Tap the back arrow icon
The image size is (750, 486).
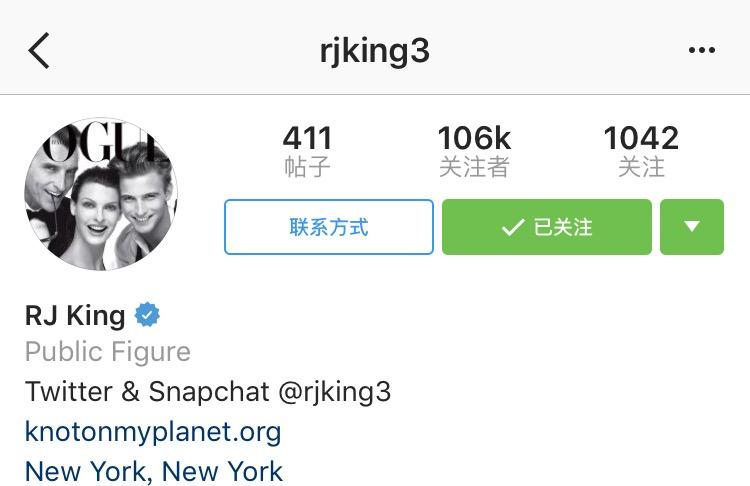(39, 50)
